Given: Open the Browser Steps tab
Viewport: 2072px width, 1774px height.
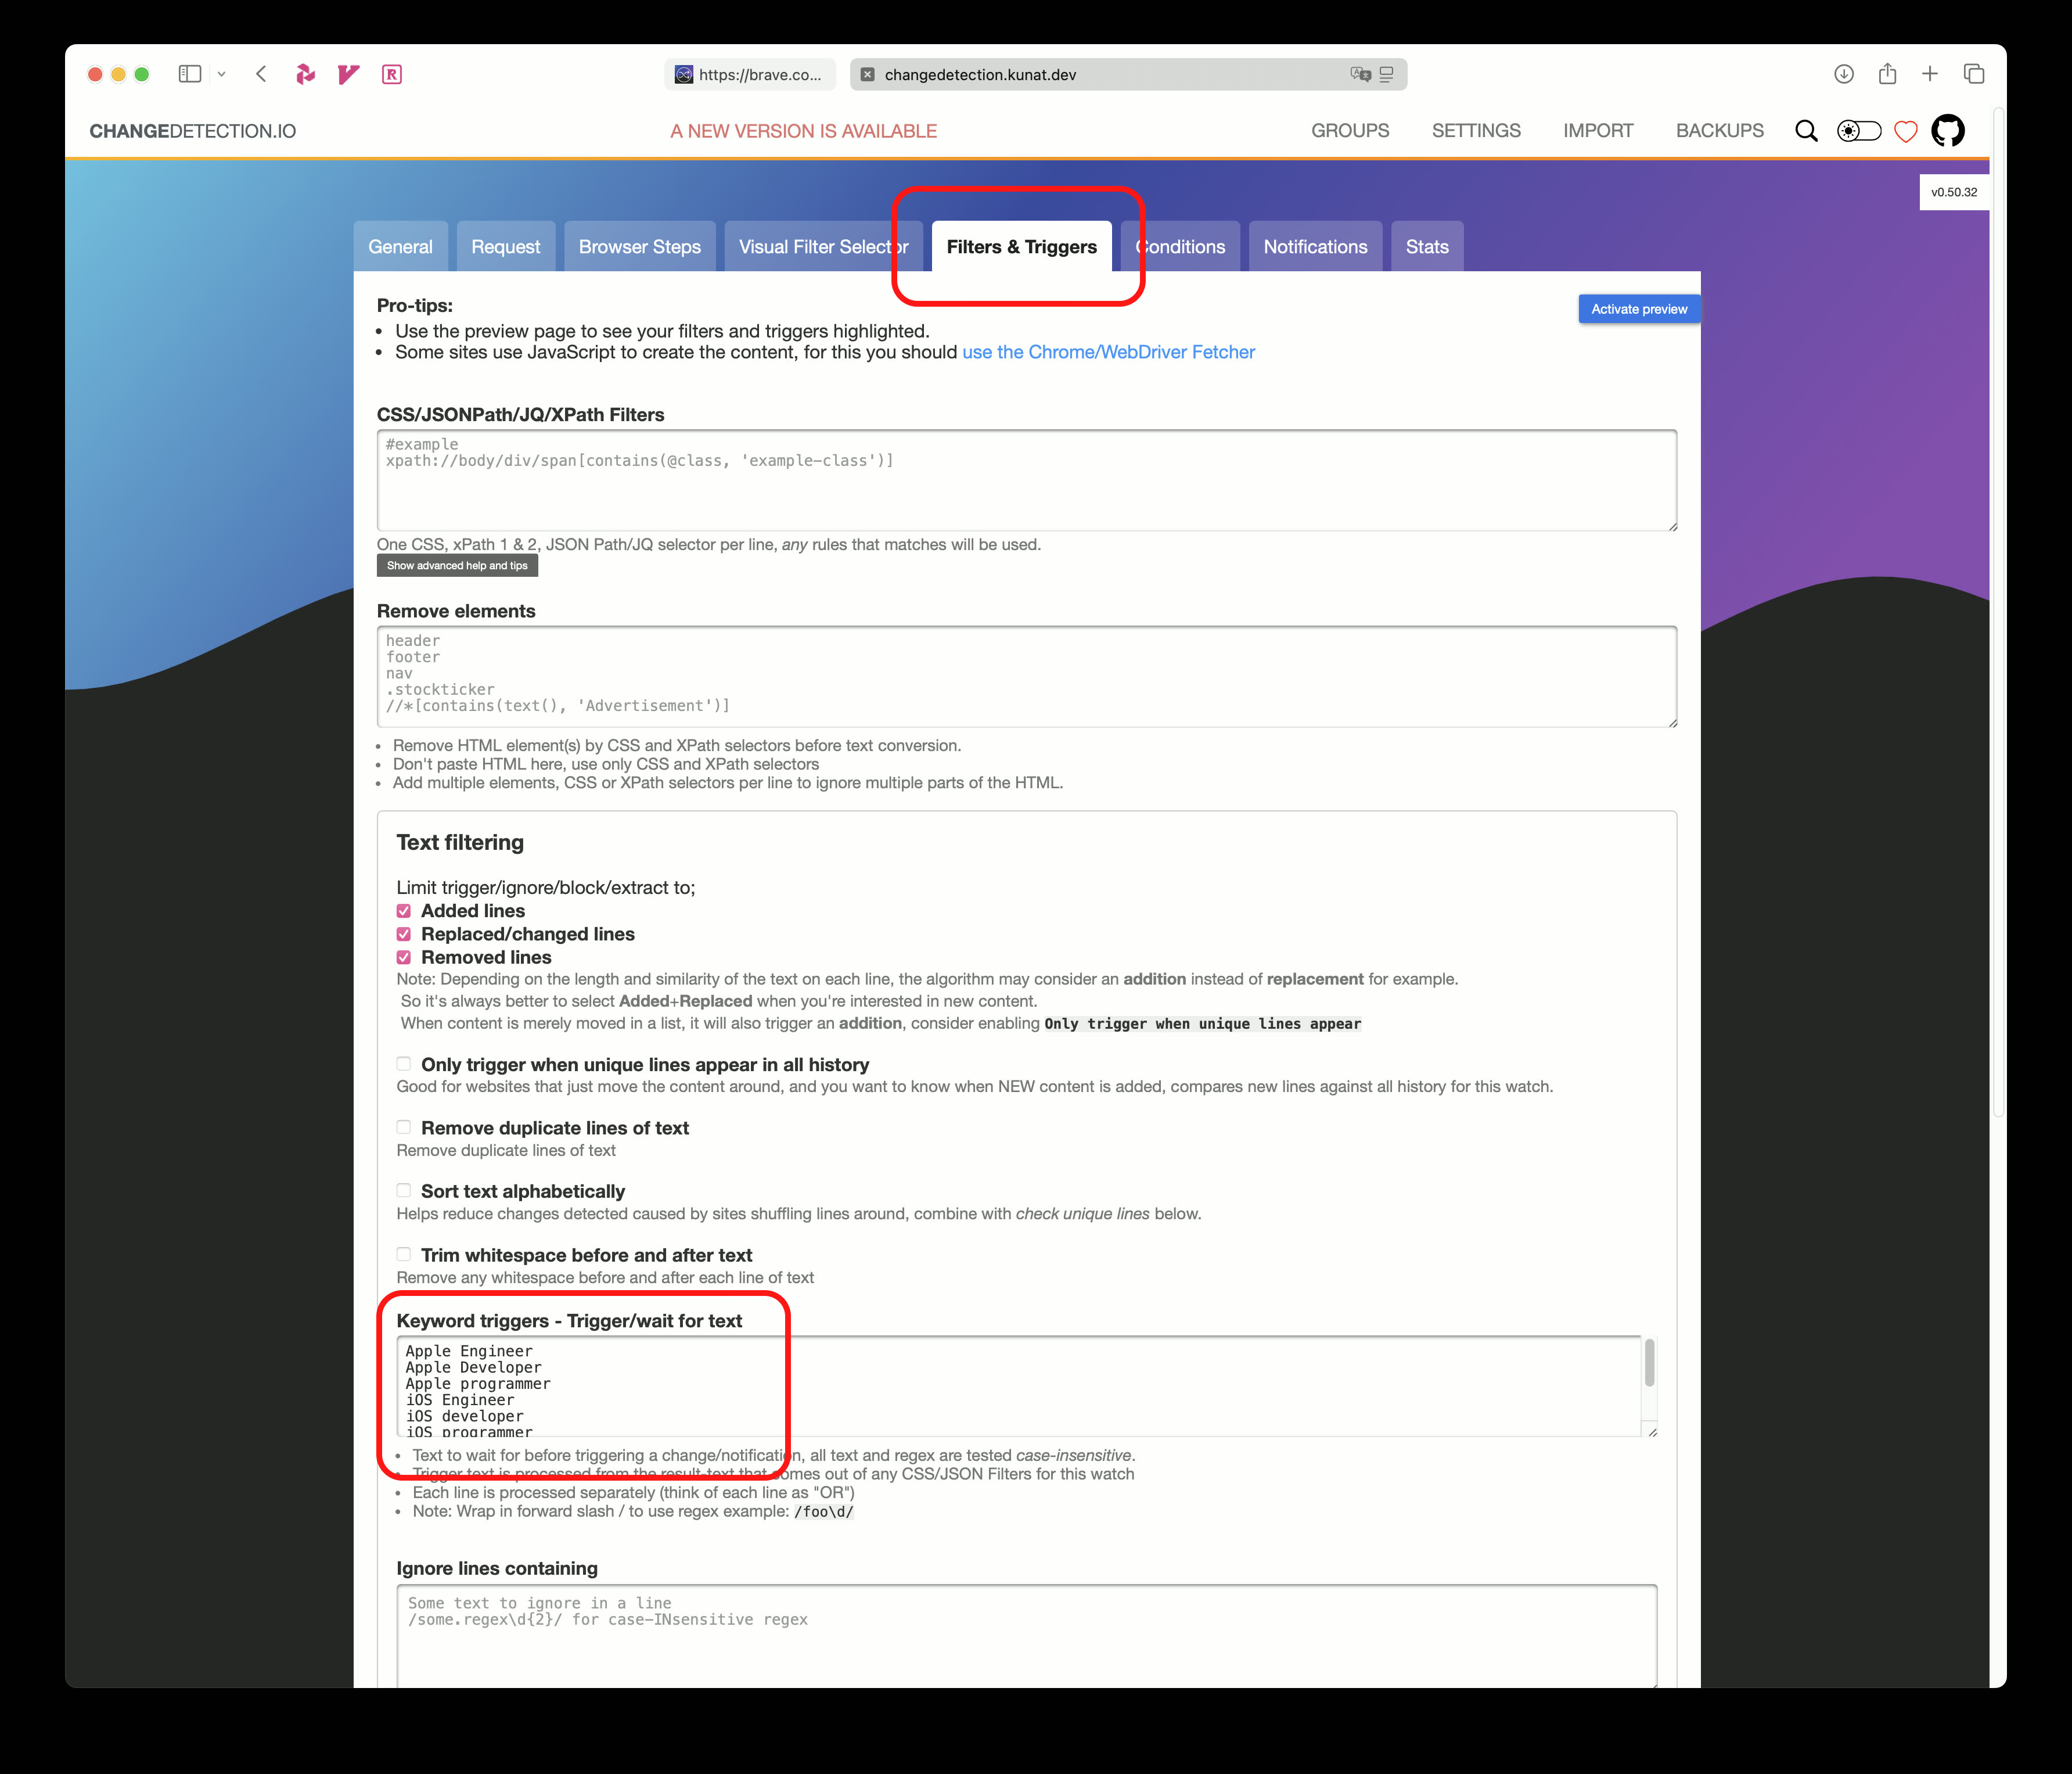Looking at the screenshot, I should [639, 247].
